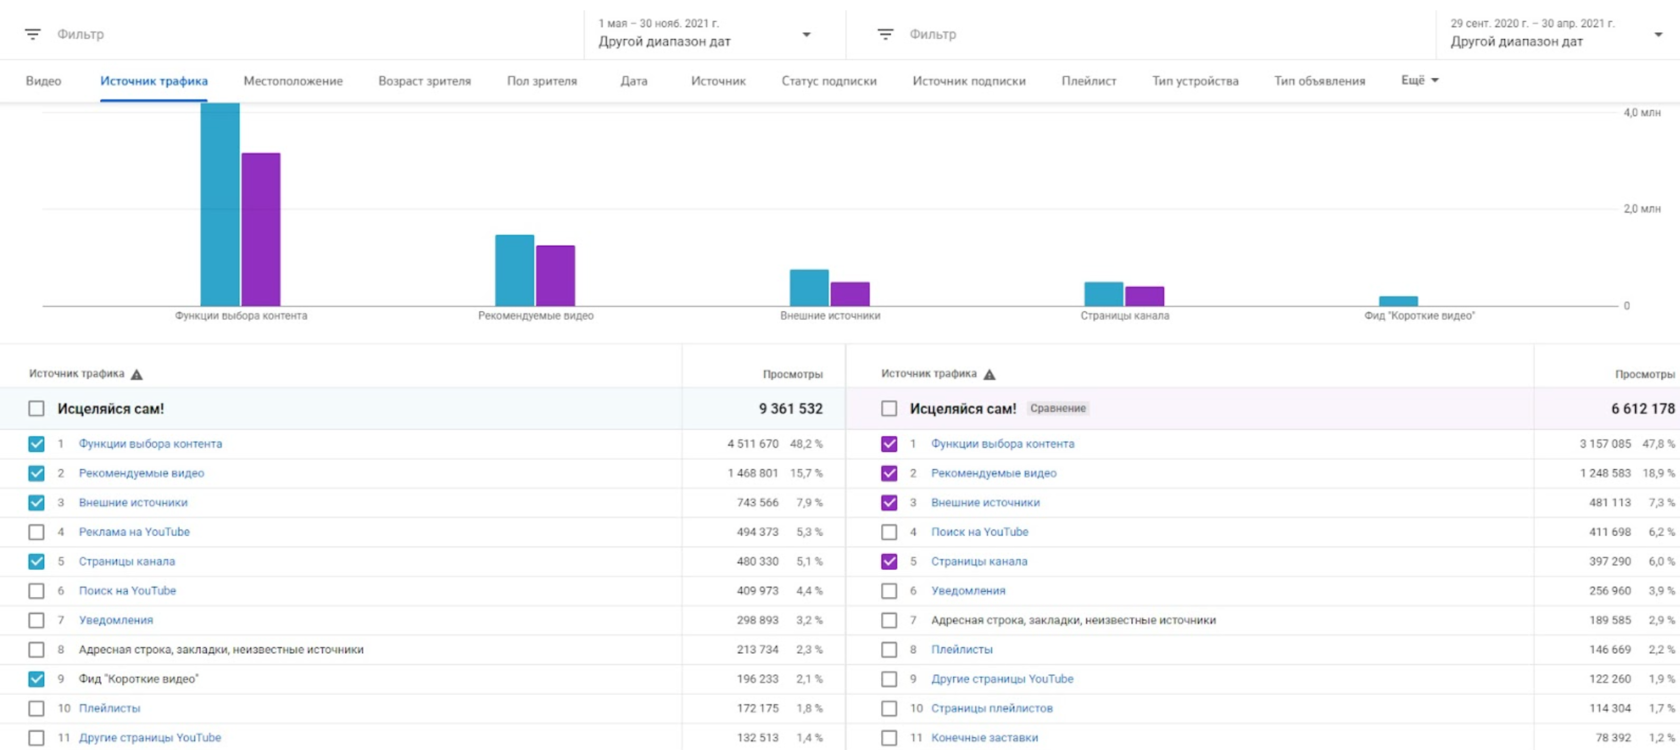Click the warning triangle in the 6 612 178 table header
The width and height of the screenshot is (1680, 750).
click(989, 374)
